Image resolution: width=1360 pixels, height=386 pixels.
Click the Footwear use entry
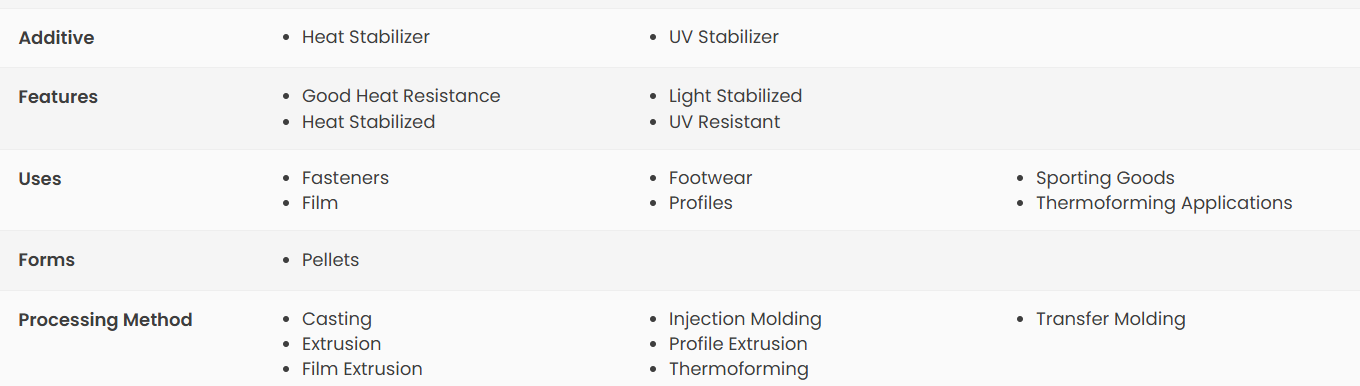(711, 178)
